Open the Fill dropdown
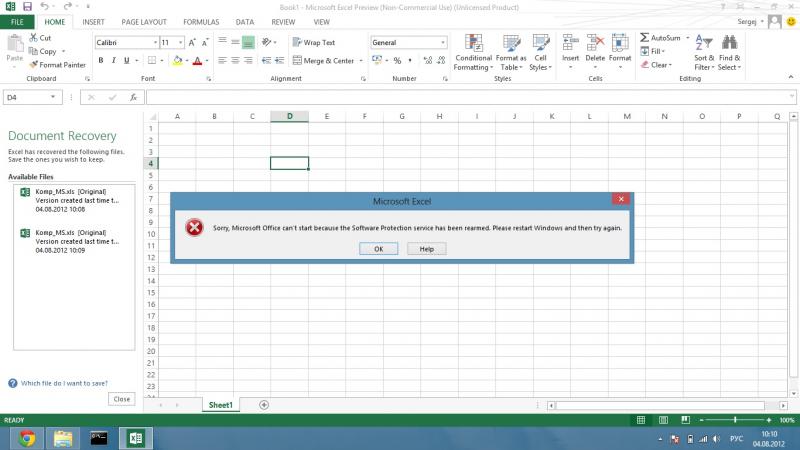Image resolution: width=800 pixels, height=450 pixels. pos(653,51)
